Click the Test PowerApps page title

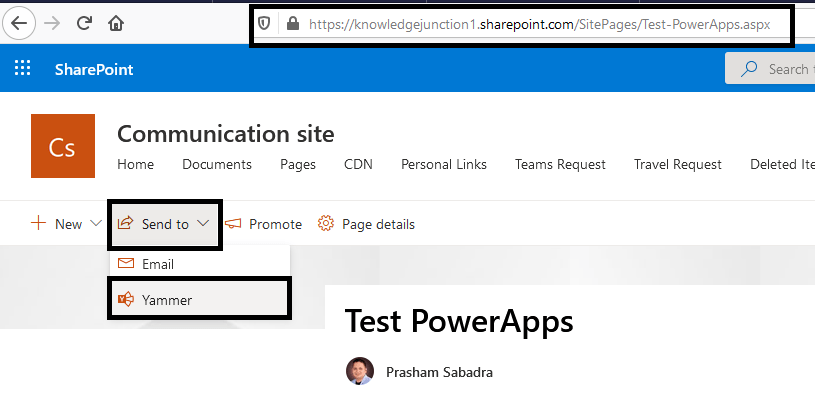(x=459, y=321)
